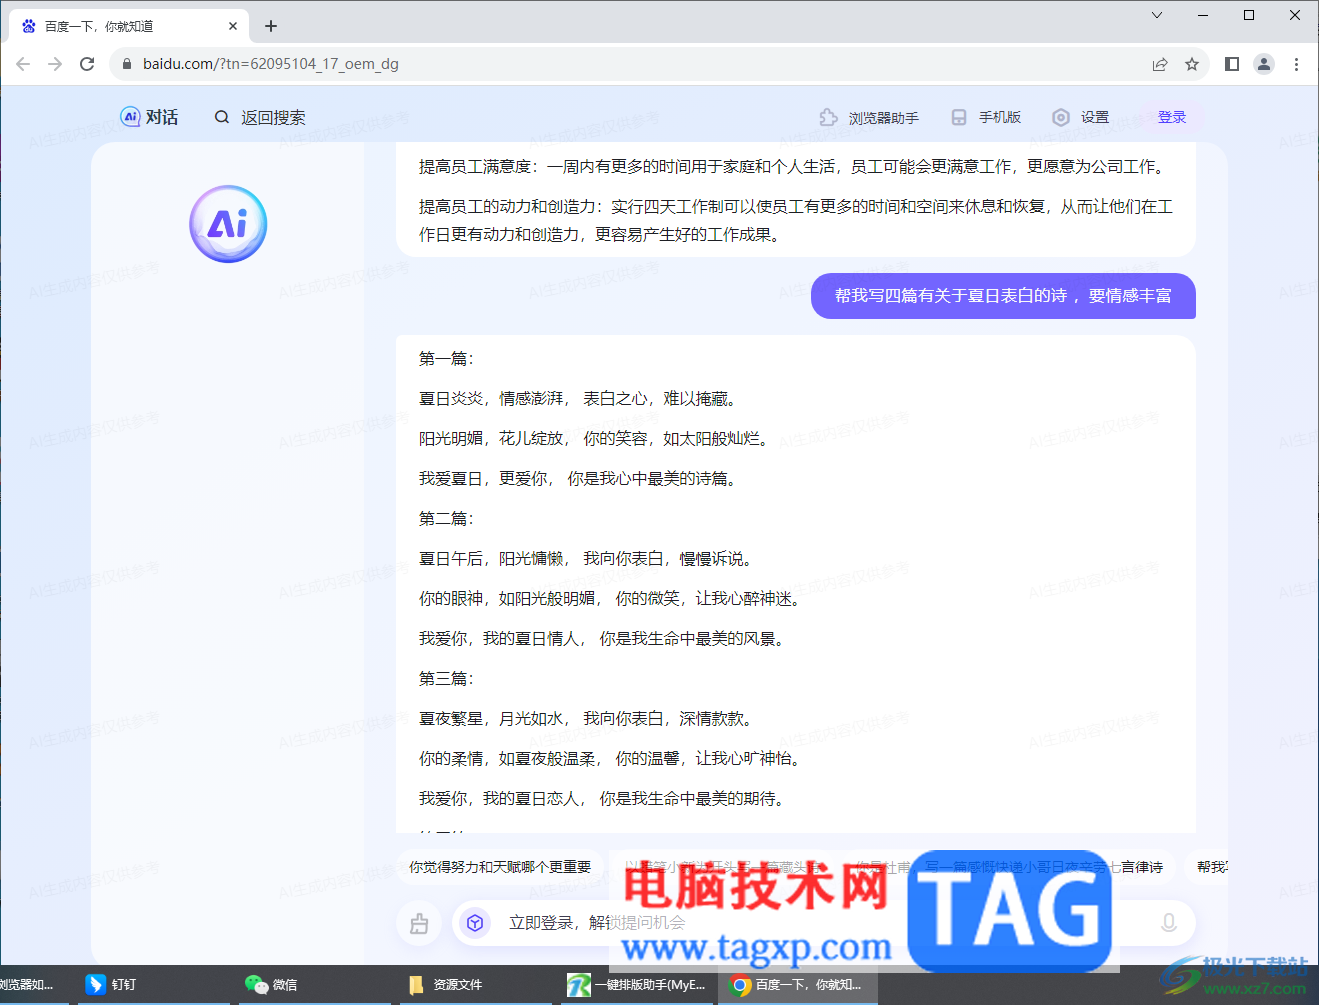Click the Ai 对话 logo
Screen dimensions: 1319x1005
click(x=149, y=117)
